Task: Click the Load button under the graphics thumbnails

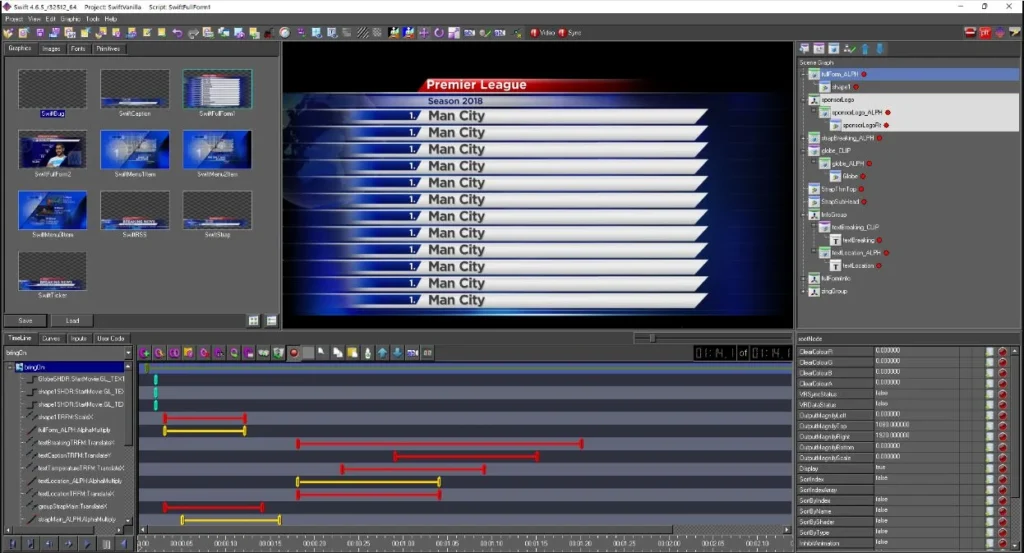Action: point(72,321)
